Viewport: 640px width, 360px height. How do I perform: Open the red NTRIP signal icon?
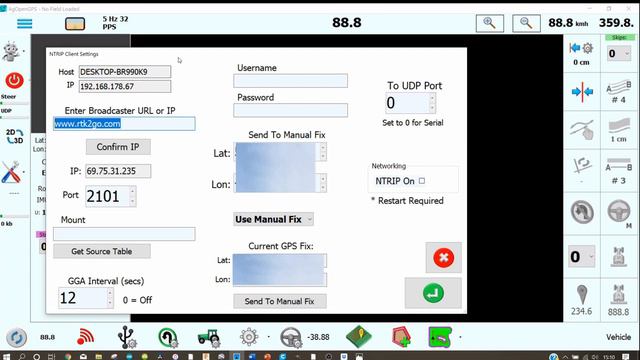[85, 337]
